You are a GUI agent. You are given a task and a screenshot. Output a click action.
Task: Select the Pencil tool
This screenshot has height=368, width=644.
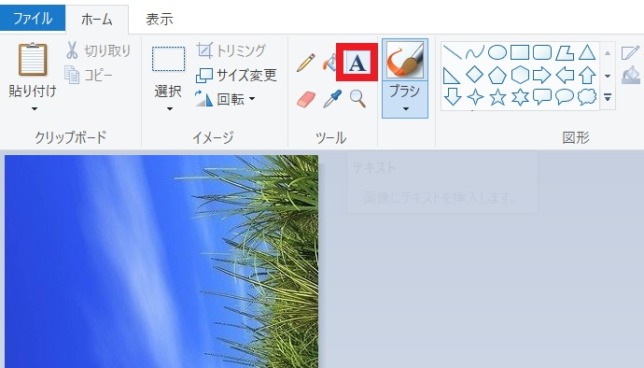[306, 62]
